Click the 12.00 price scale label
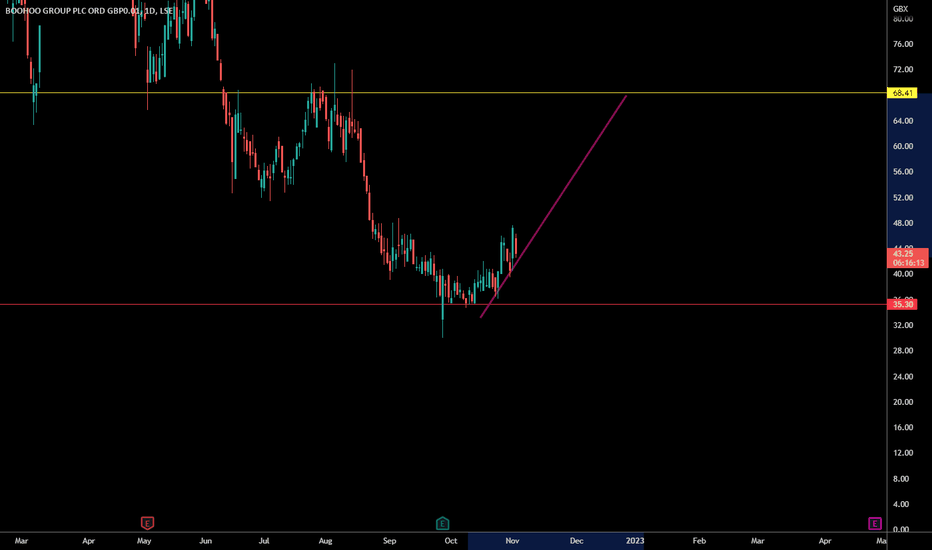Image resolution: width=932 pixels, height=550 pixels. point(903,453)
